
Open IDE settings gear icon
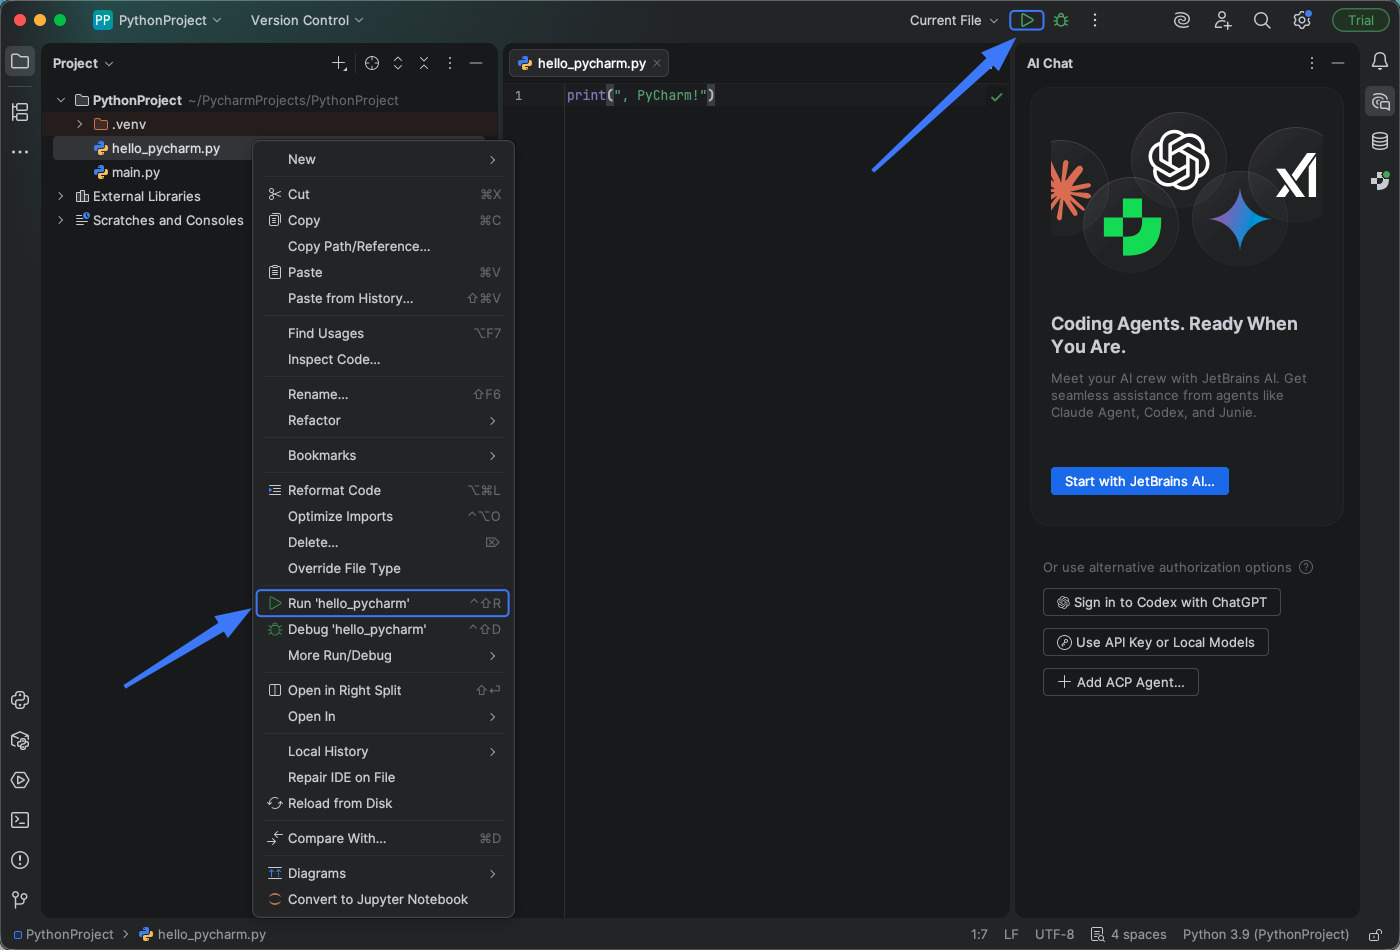point(1302,20)
